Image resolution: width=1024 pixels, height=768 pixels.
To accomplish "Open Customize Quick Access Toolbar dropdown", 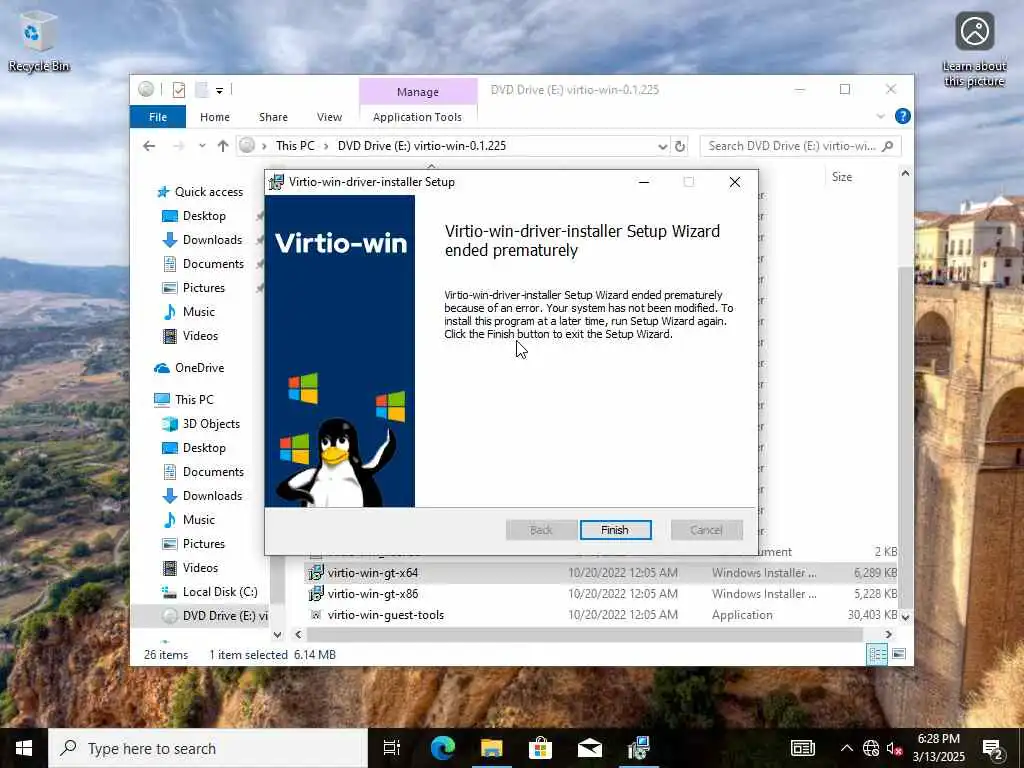I will click(x=219, y=90).
